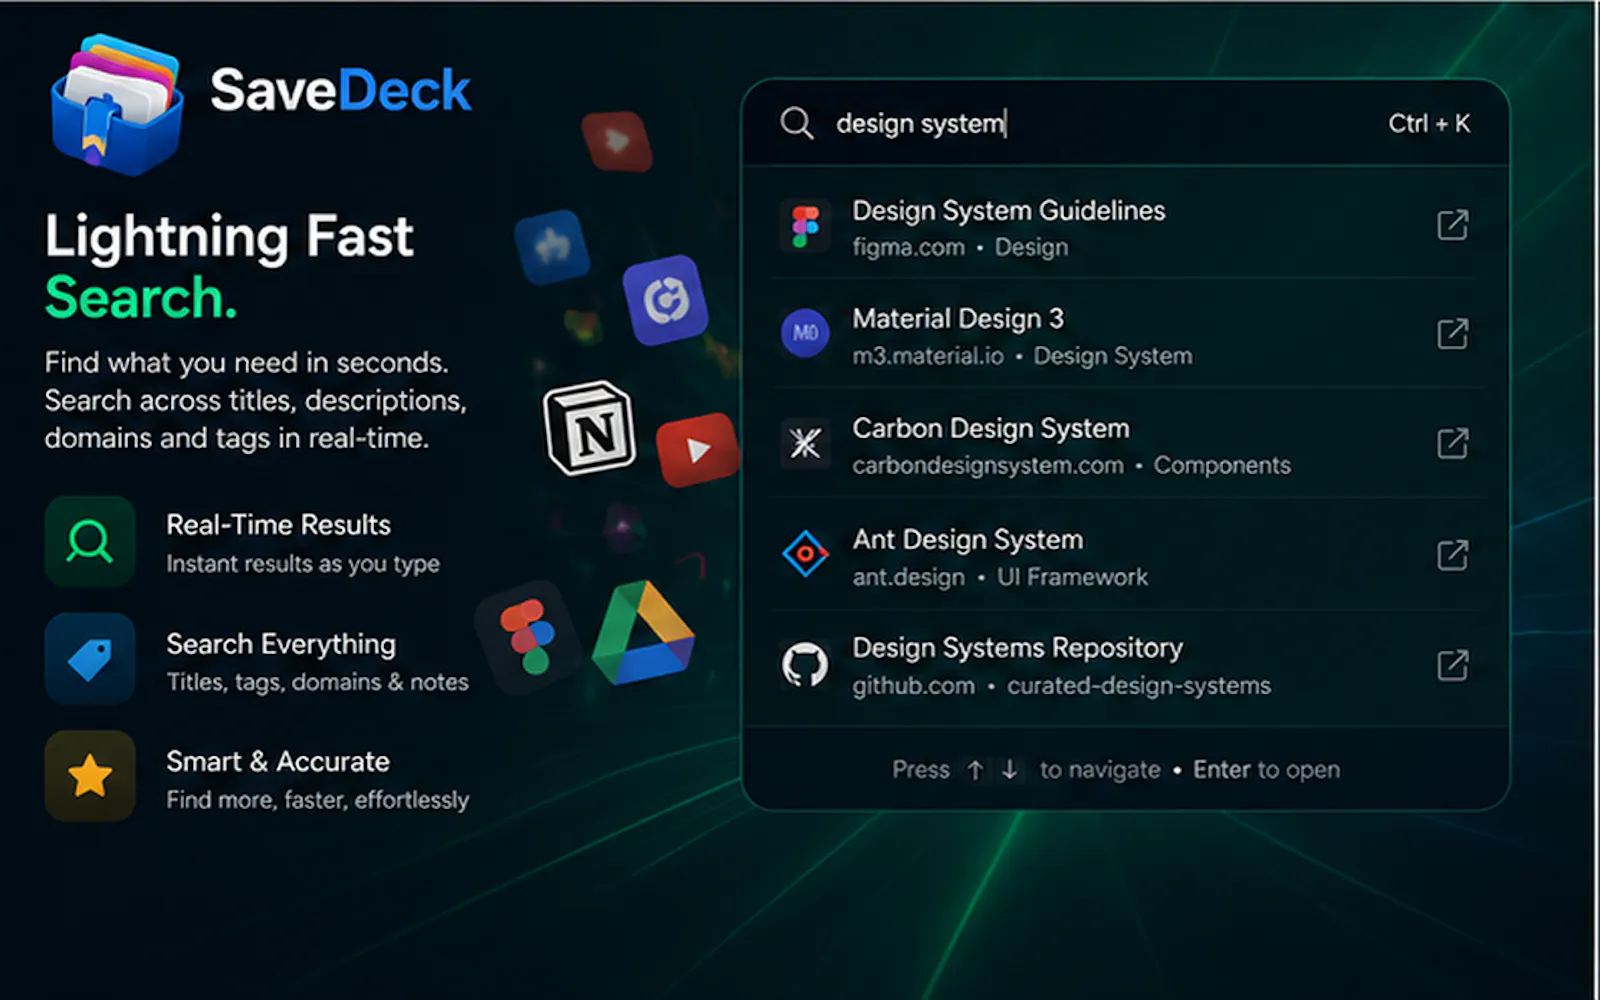Image resolution: width=1600 pixels, height=1000 pixels.
Task: Click the GitHub icon for Design Systems Repository
Action: click(x=805, y=665)
